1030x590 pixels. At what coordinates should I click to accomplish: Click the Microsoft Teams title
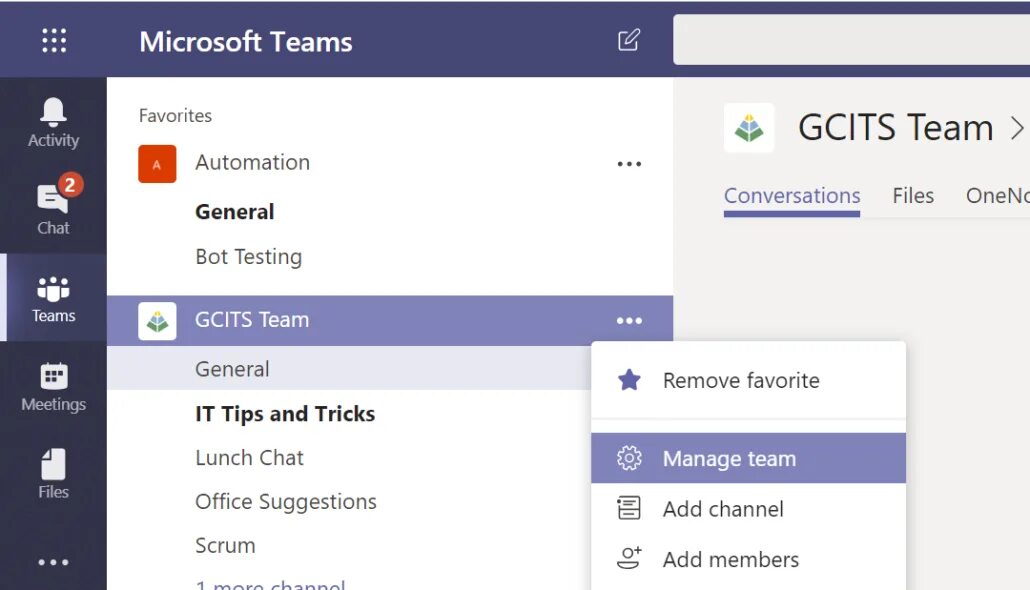click(x=246, y=41)
